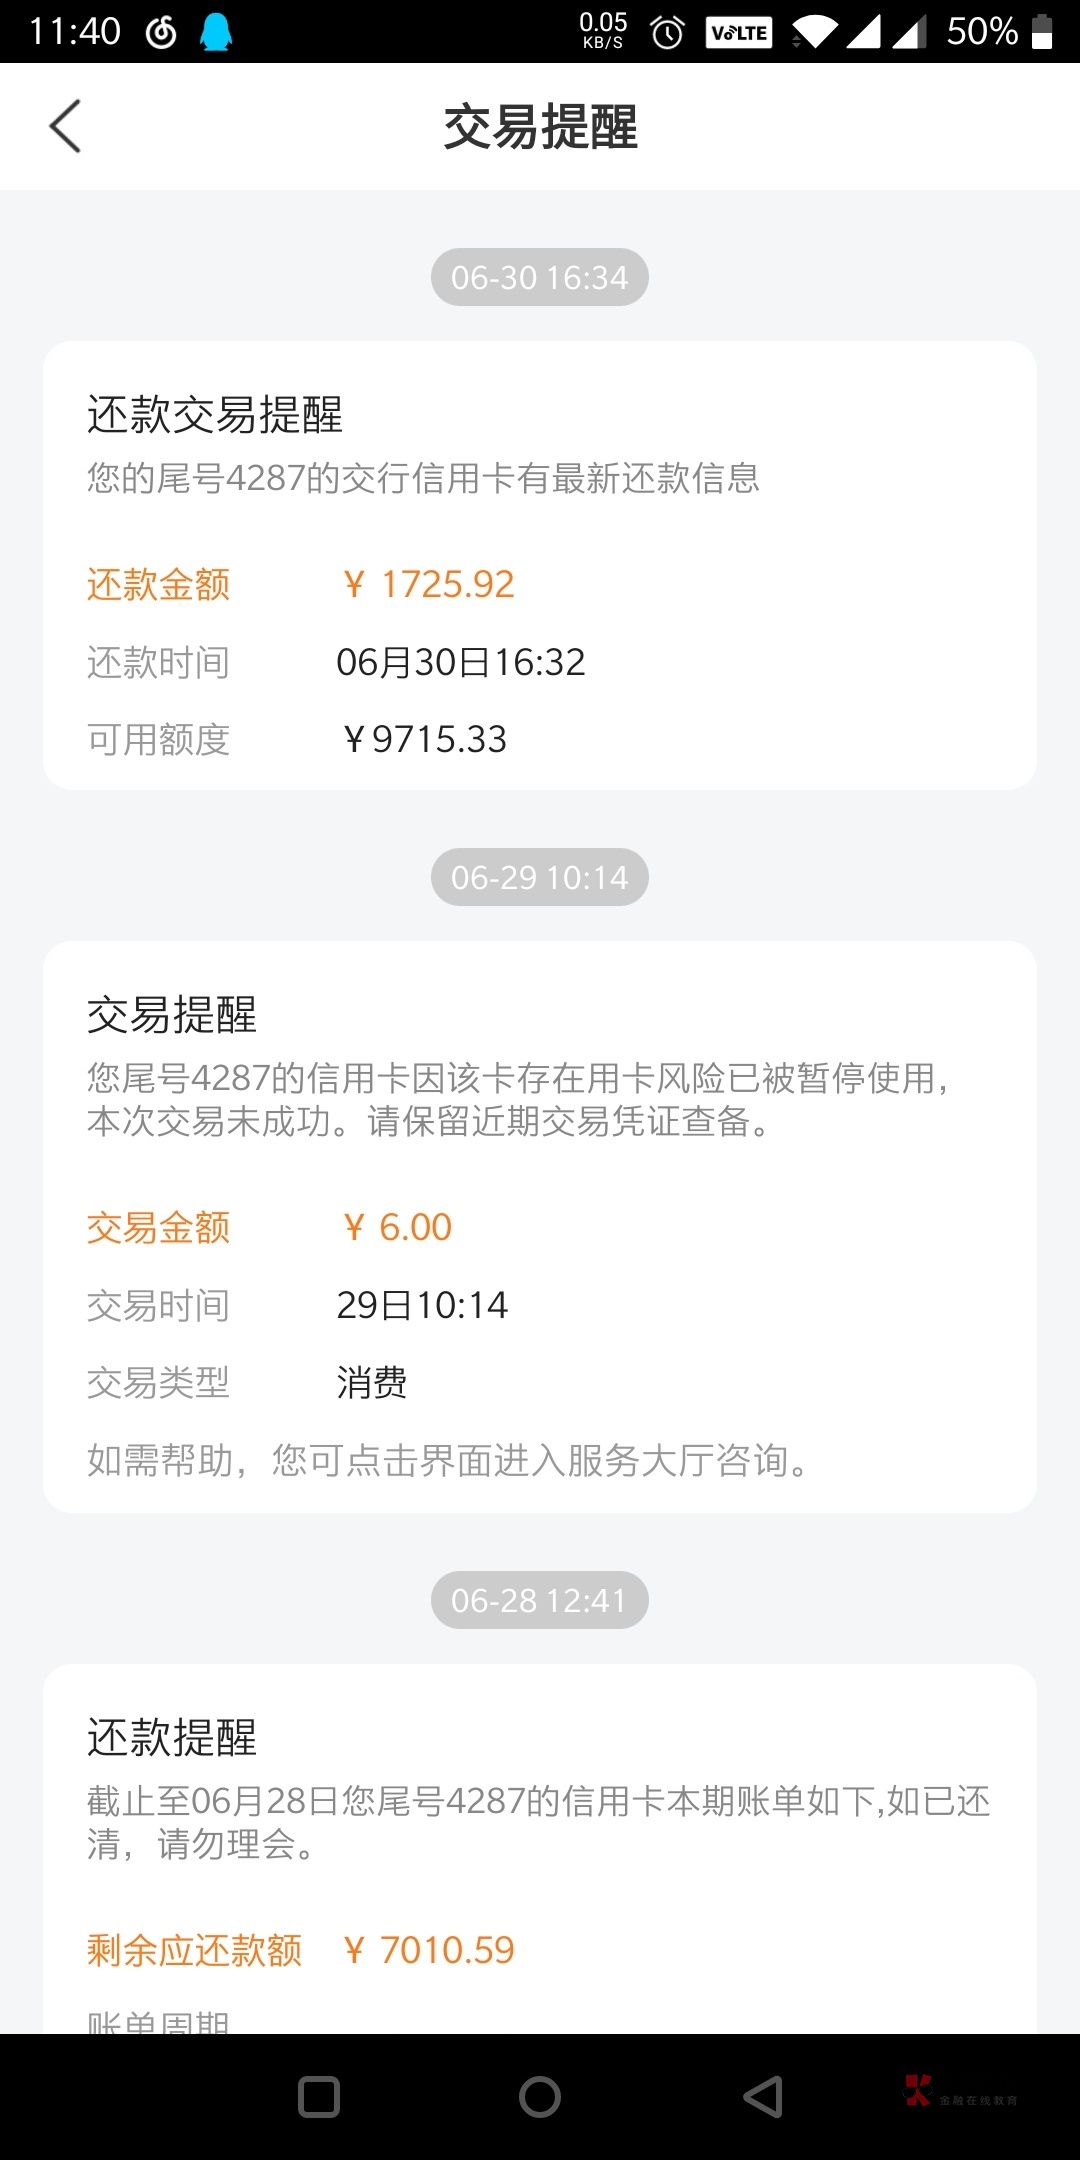Tap the transaction amount ¥ 6.00
The width and height of the screenshot is (1080, 2160).
click(x=398, y=1227)
